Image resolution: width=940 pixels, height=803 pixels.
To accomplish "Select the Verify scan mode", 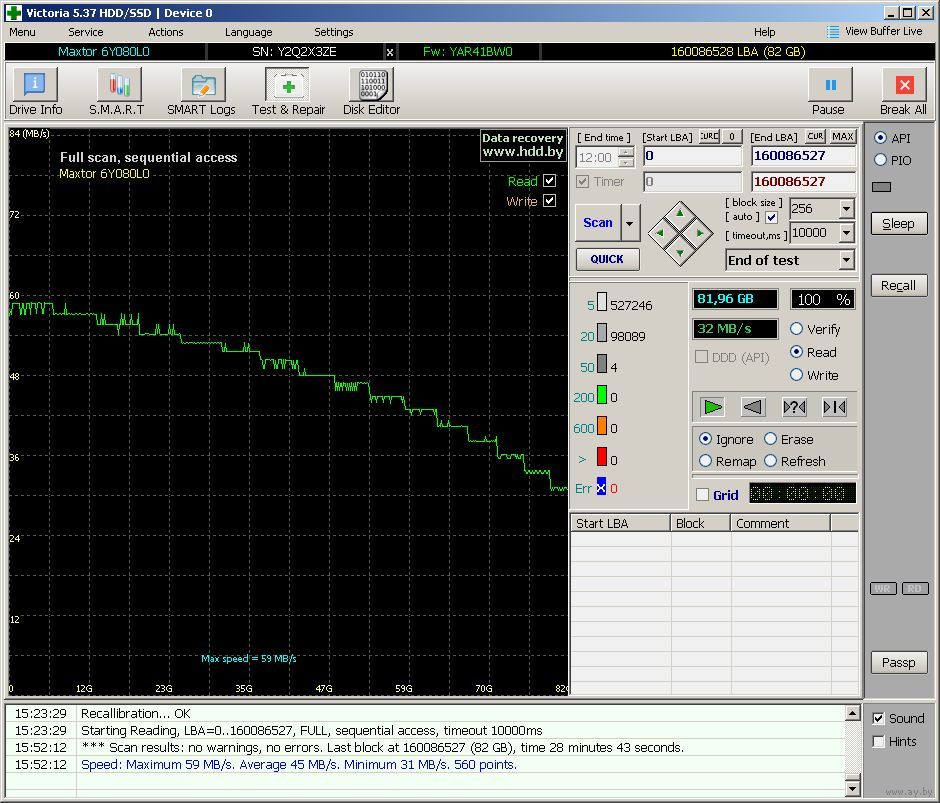I will (x=796, y=329).
